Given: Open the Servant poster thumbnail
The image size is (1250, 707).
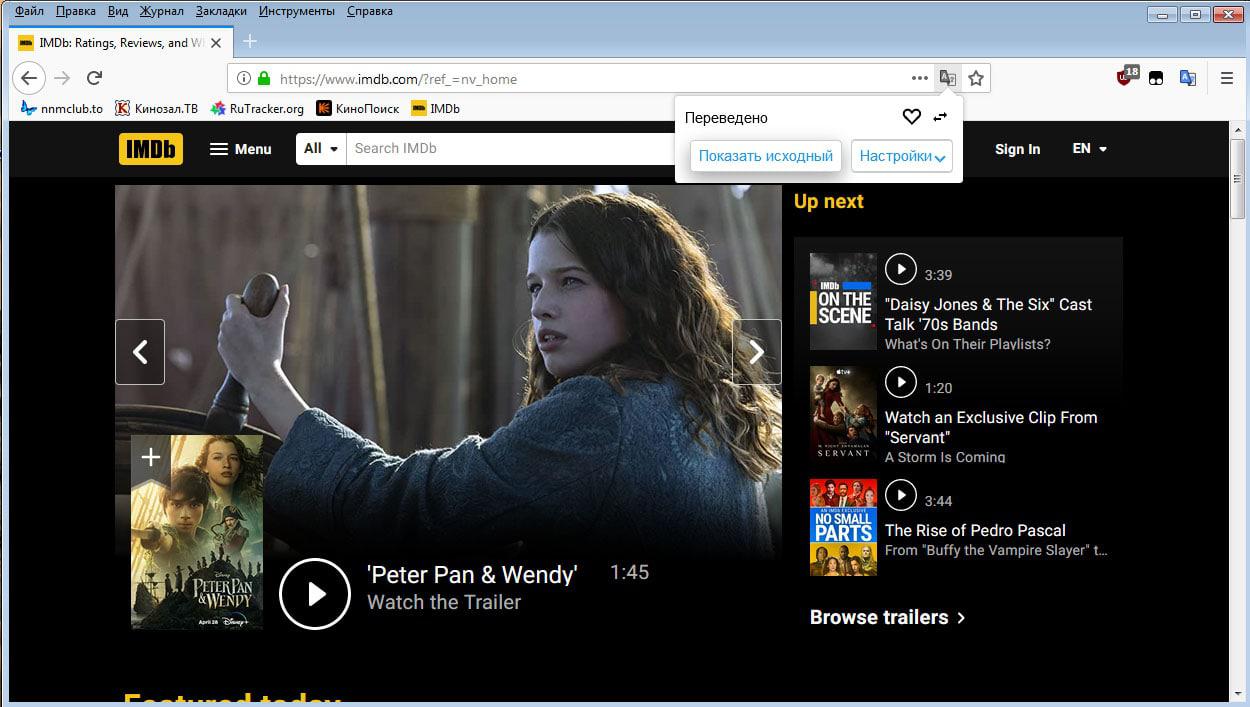Looking at the screenshot, I should [x=843, y=414].
